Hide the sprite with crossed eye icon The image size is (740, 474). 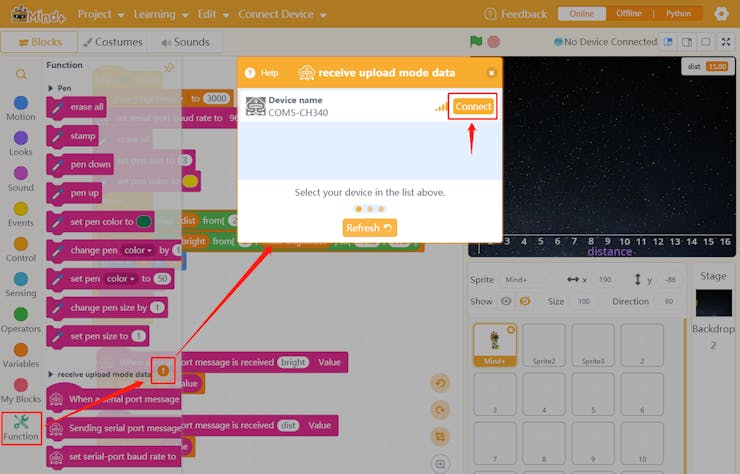(x=525, y=301)
